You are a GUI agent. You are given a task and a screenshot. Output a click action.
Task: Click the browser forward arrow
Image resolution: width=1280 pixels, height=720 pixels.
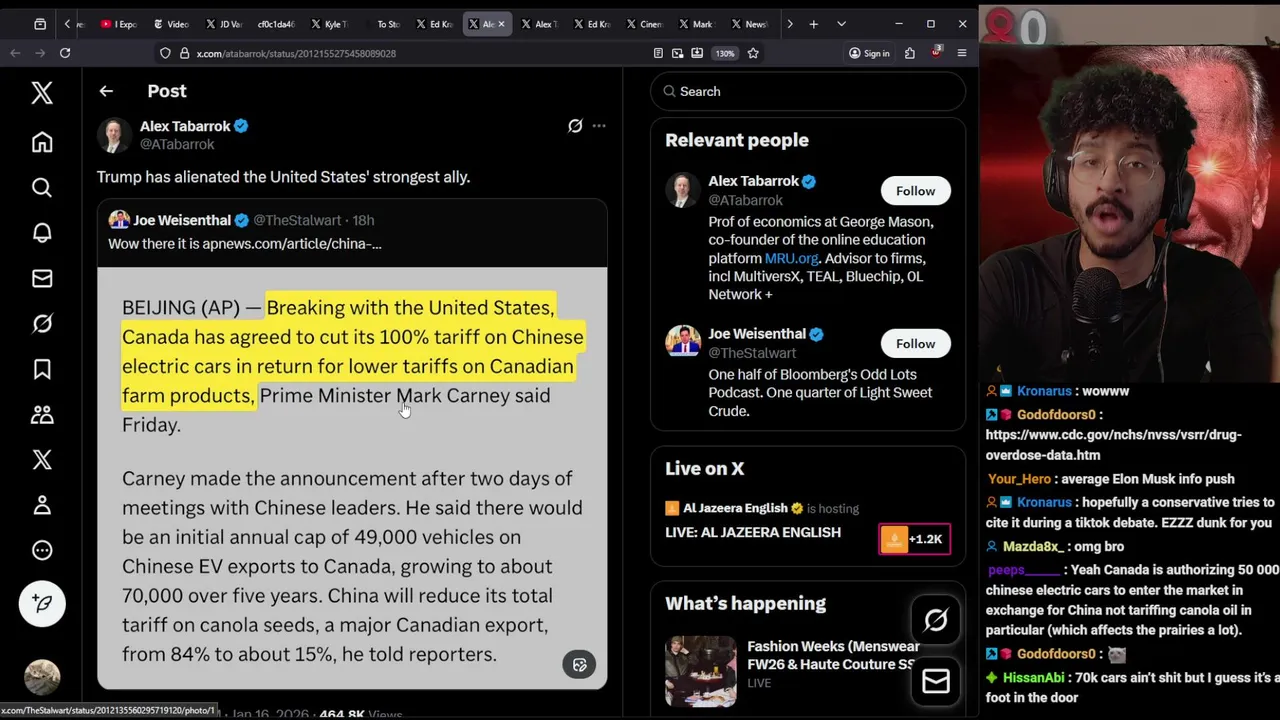pyautogui.click(x=40, y=53)
